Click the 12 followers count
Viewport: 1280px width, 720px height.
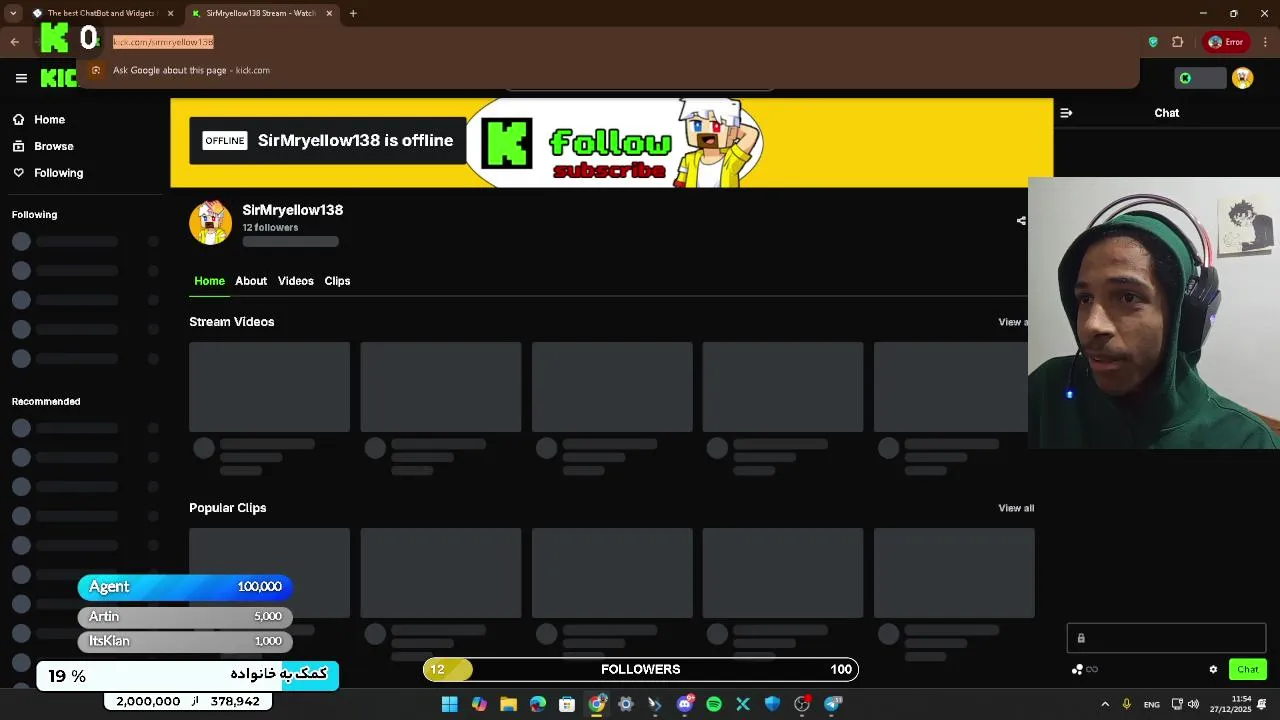270,228
